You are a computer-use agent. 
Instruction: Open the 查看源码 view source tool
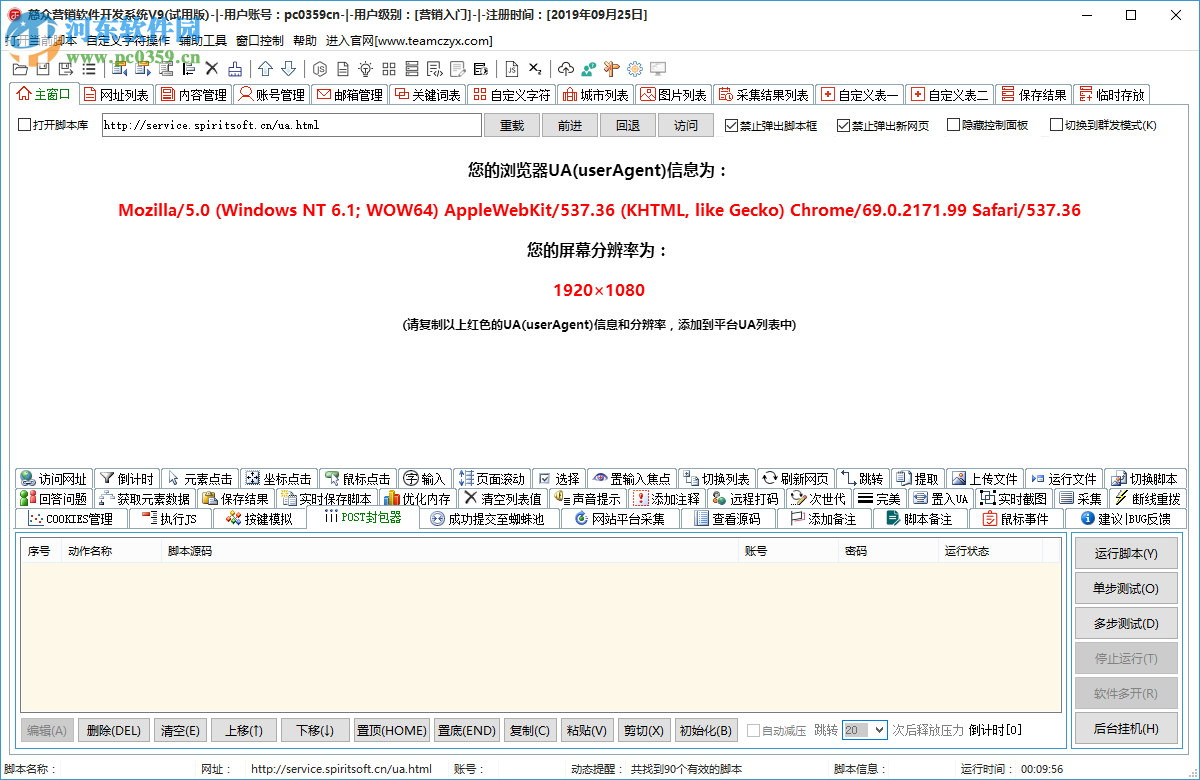tap(731, 518)
